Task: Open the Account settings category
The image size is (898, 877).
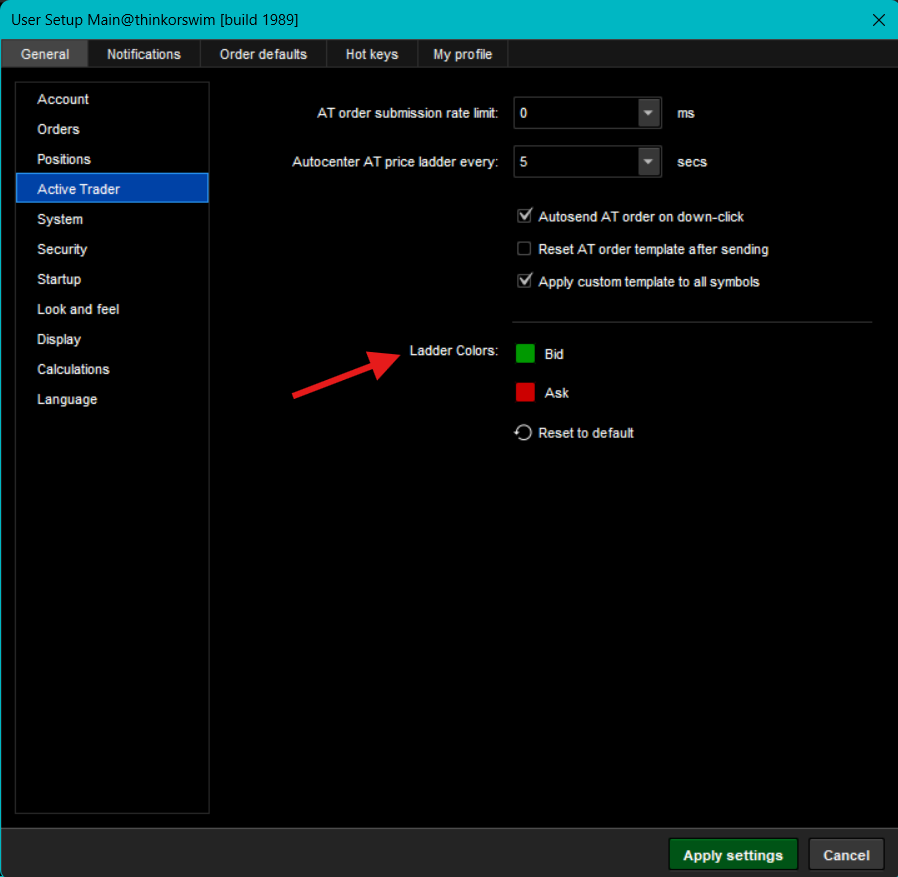Action: pos(63,99)
